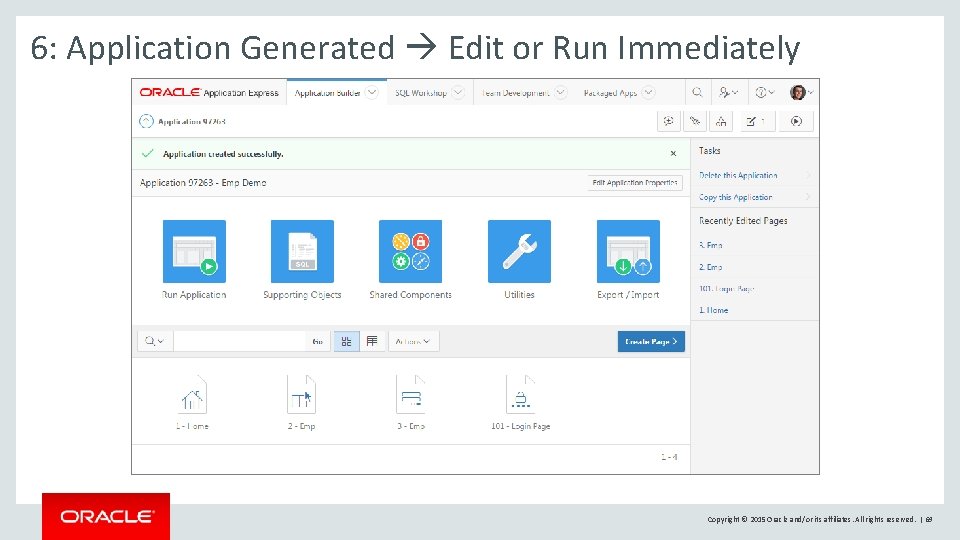Click the Create Page button
The height and width of the screenshot is (540, 960).
(651, 342)
